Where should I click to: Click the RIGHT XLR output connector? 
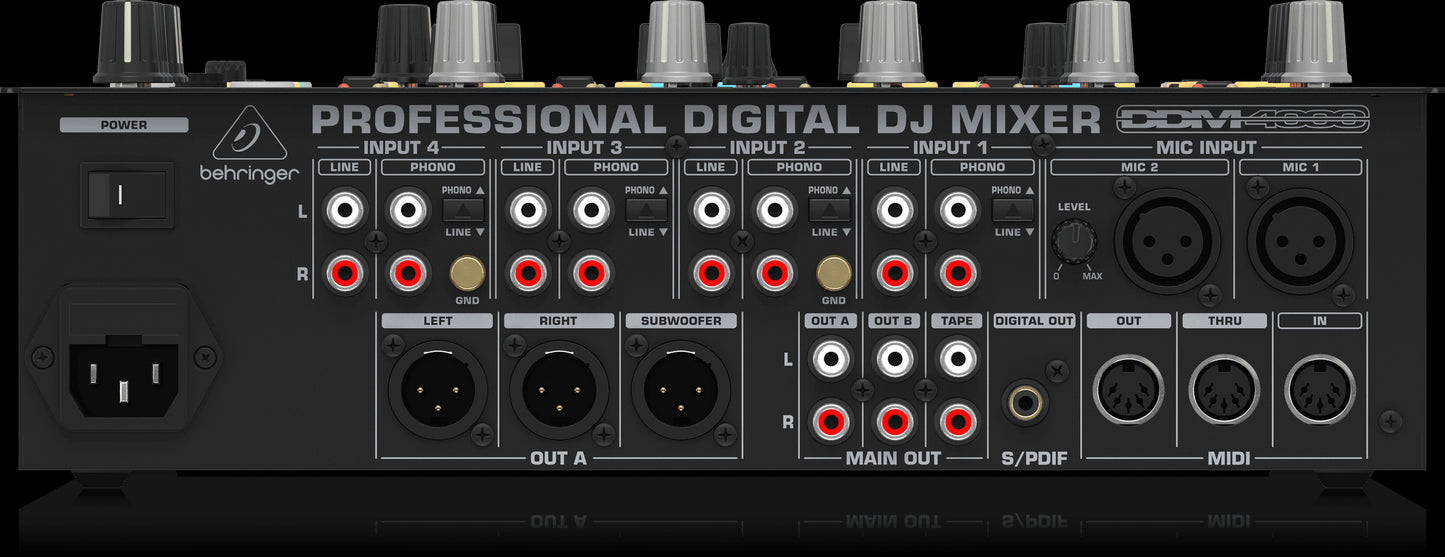pos(558,389)
